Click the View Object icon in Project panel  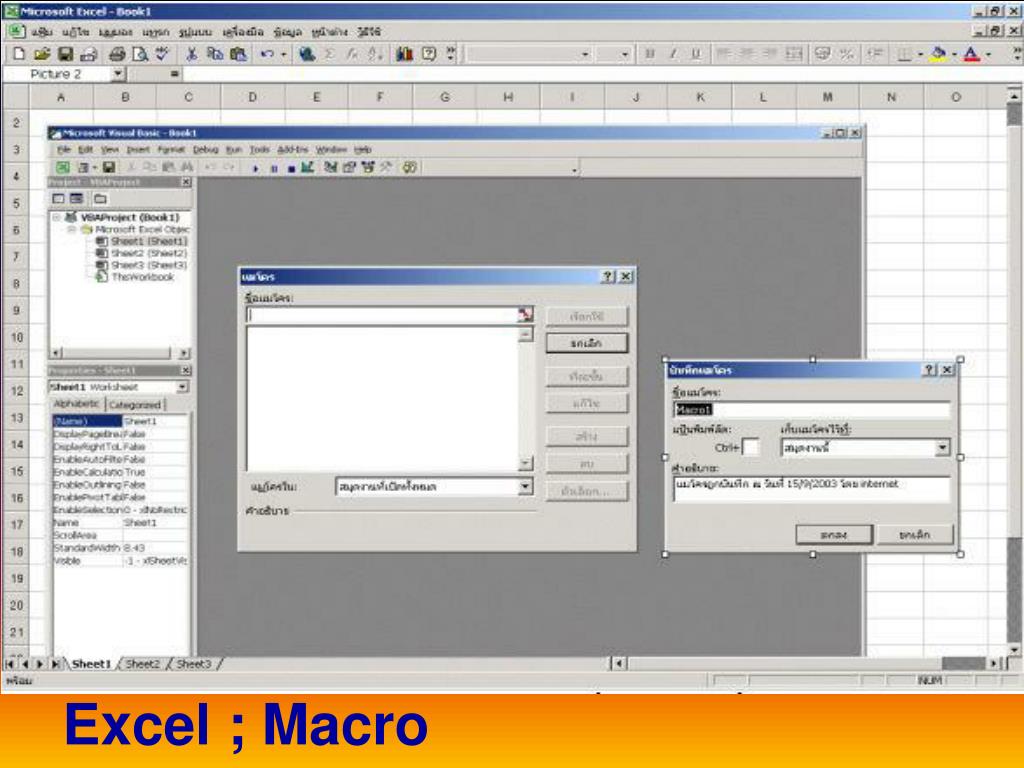click(76, 199)
